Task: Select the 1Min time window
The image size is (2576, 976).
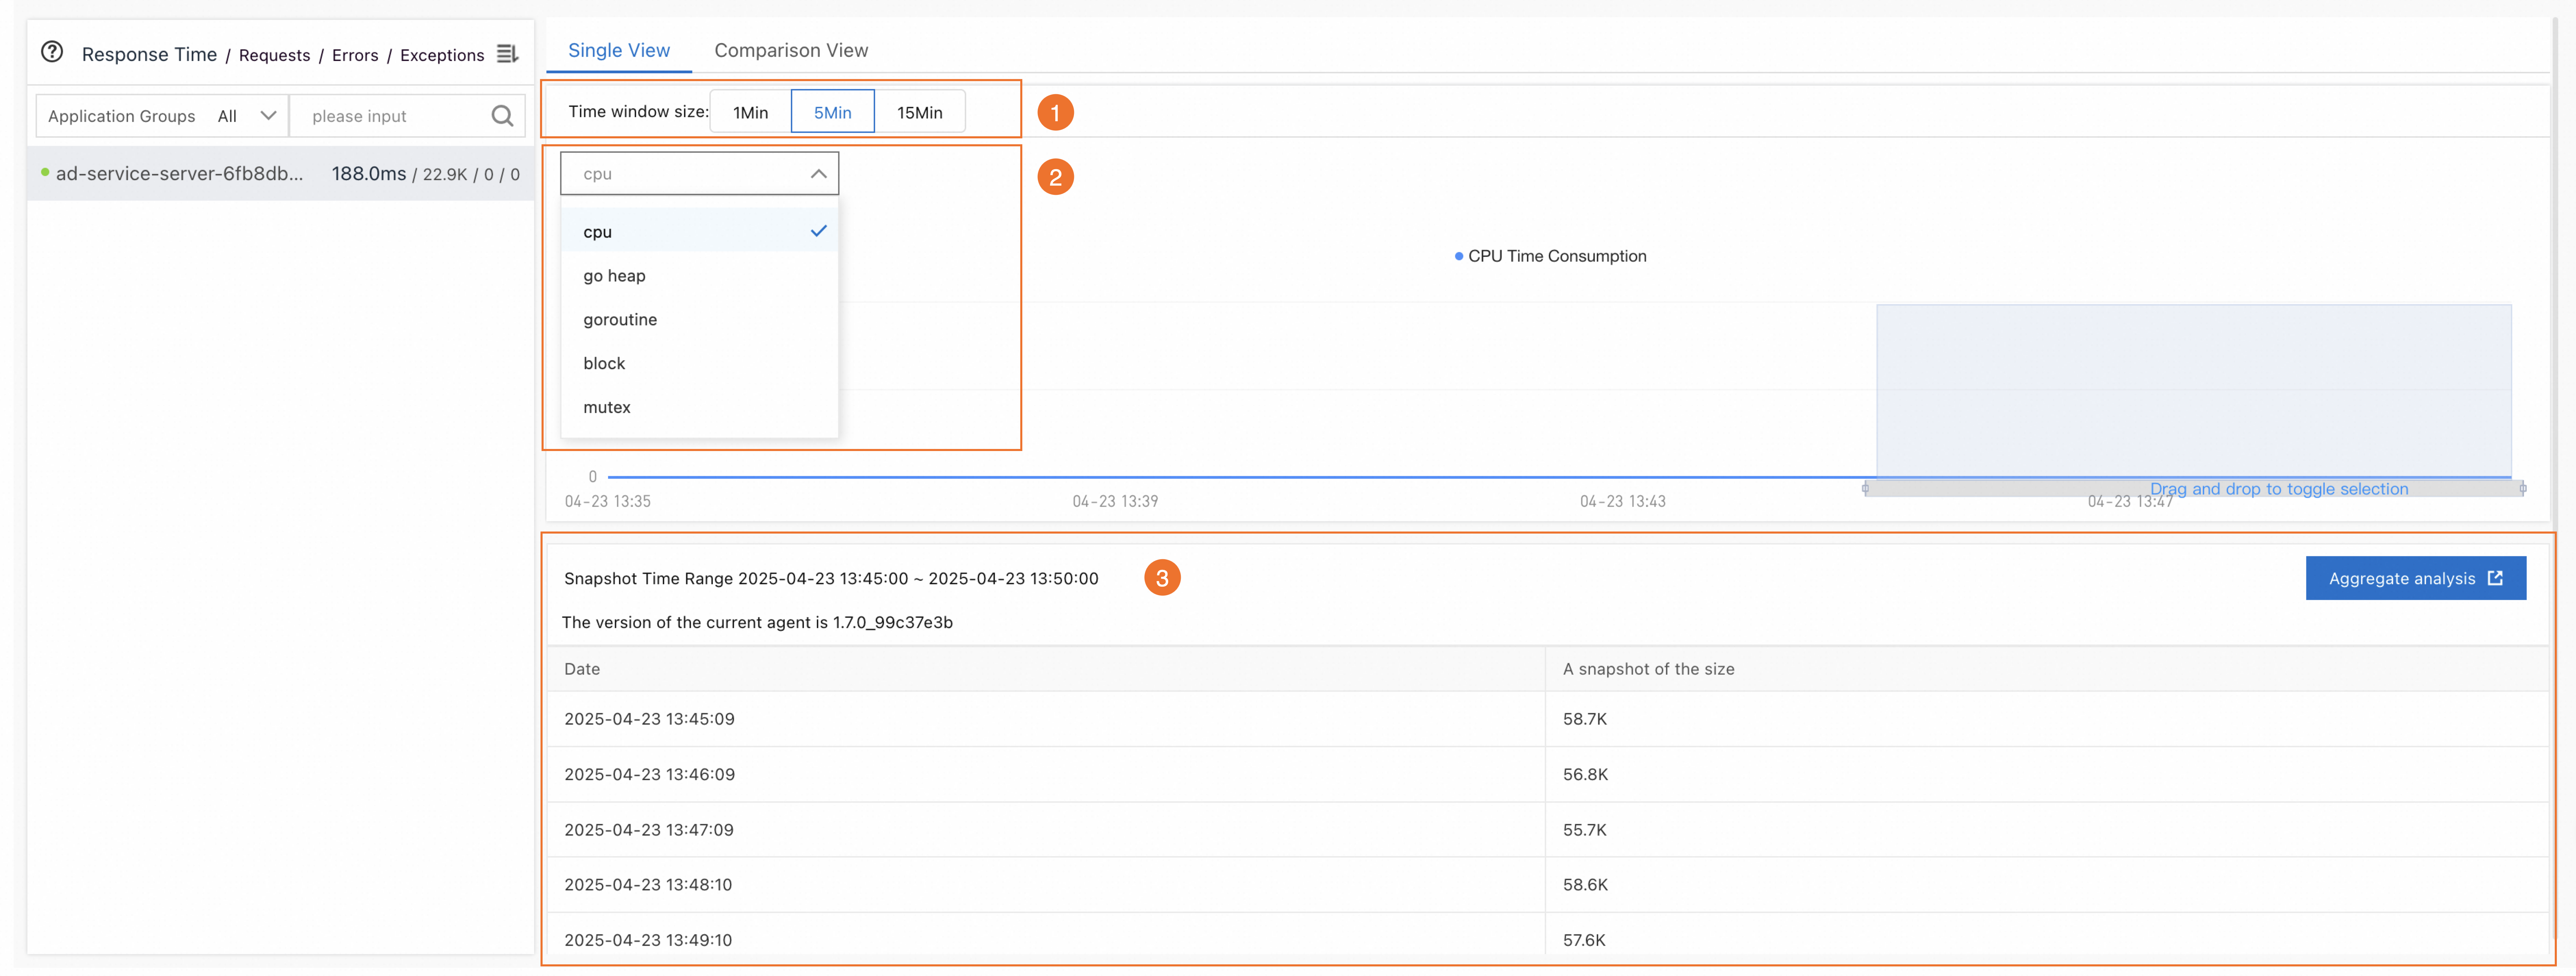Action: (x=750, y=112)
